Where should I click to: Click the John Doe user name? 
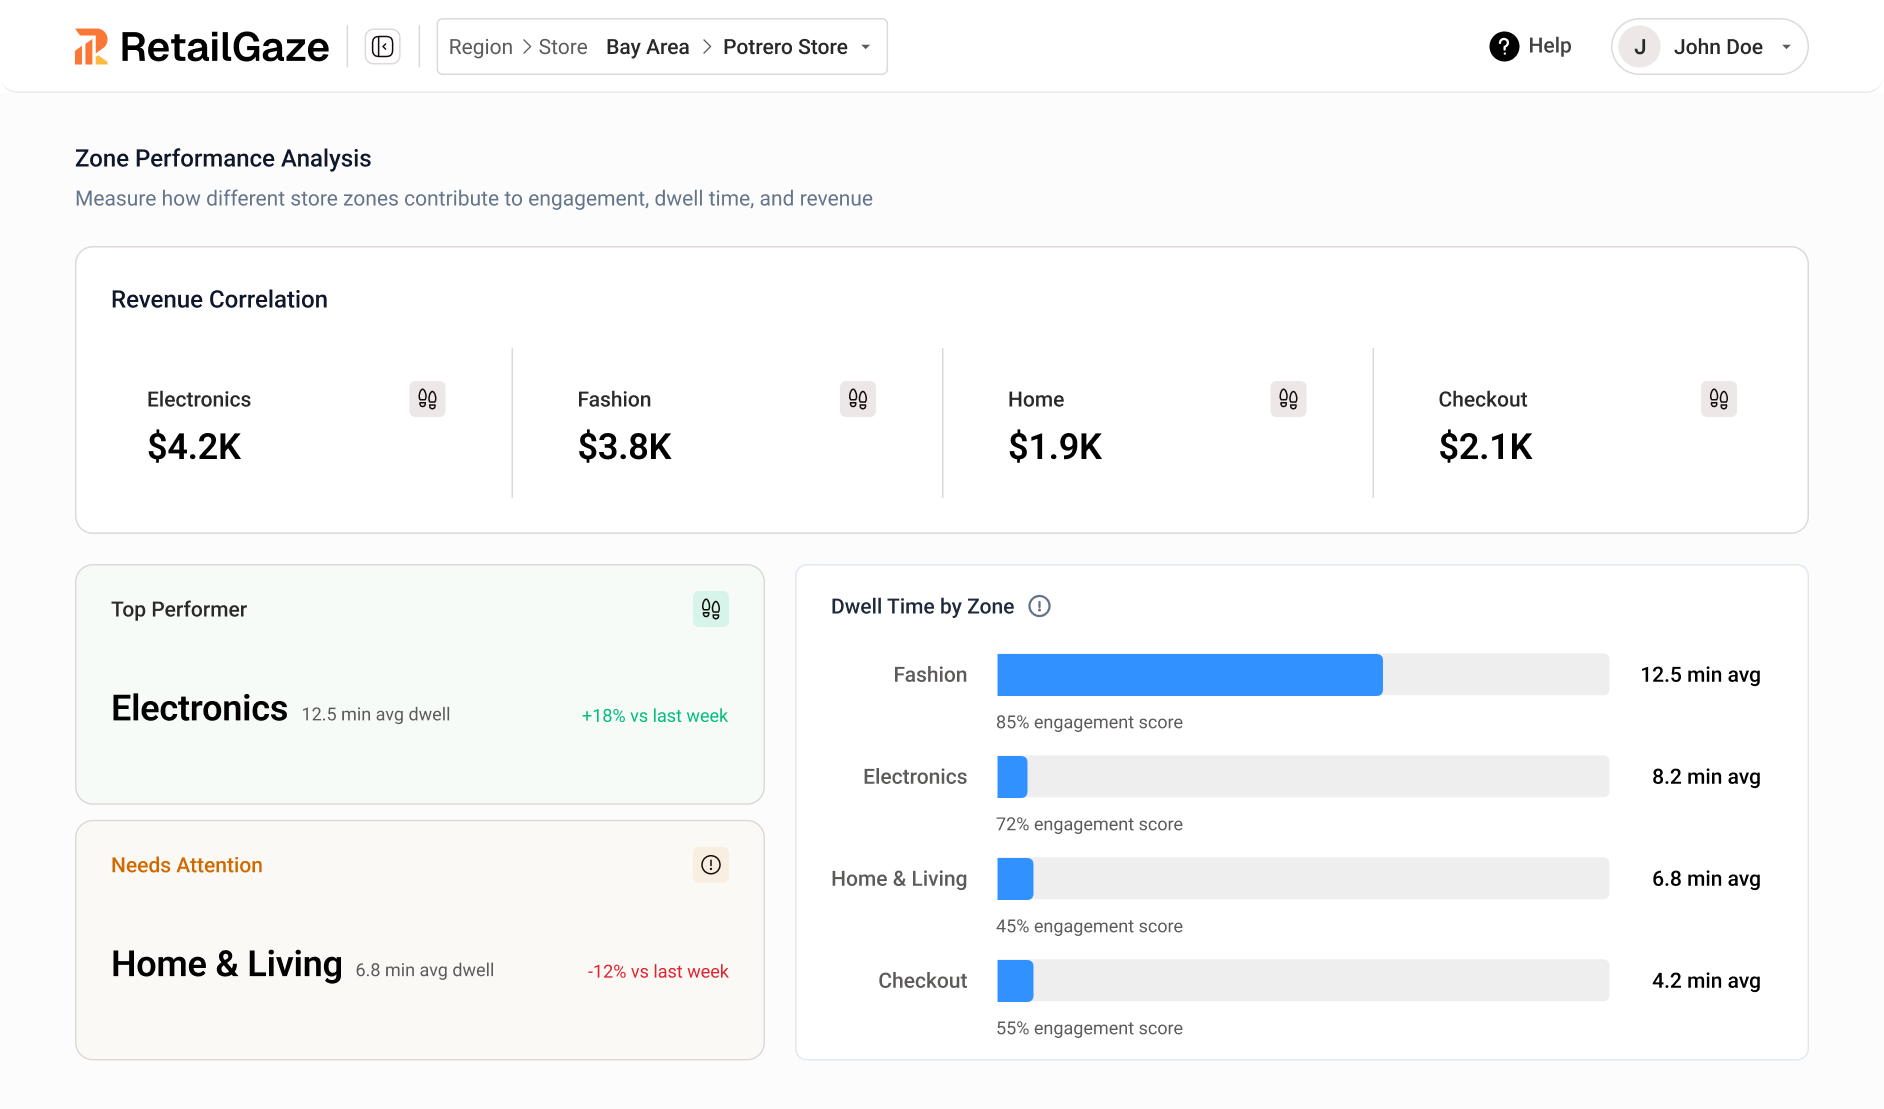1718,47
